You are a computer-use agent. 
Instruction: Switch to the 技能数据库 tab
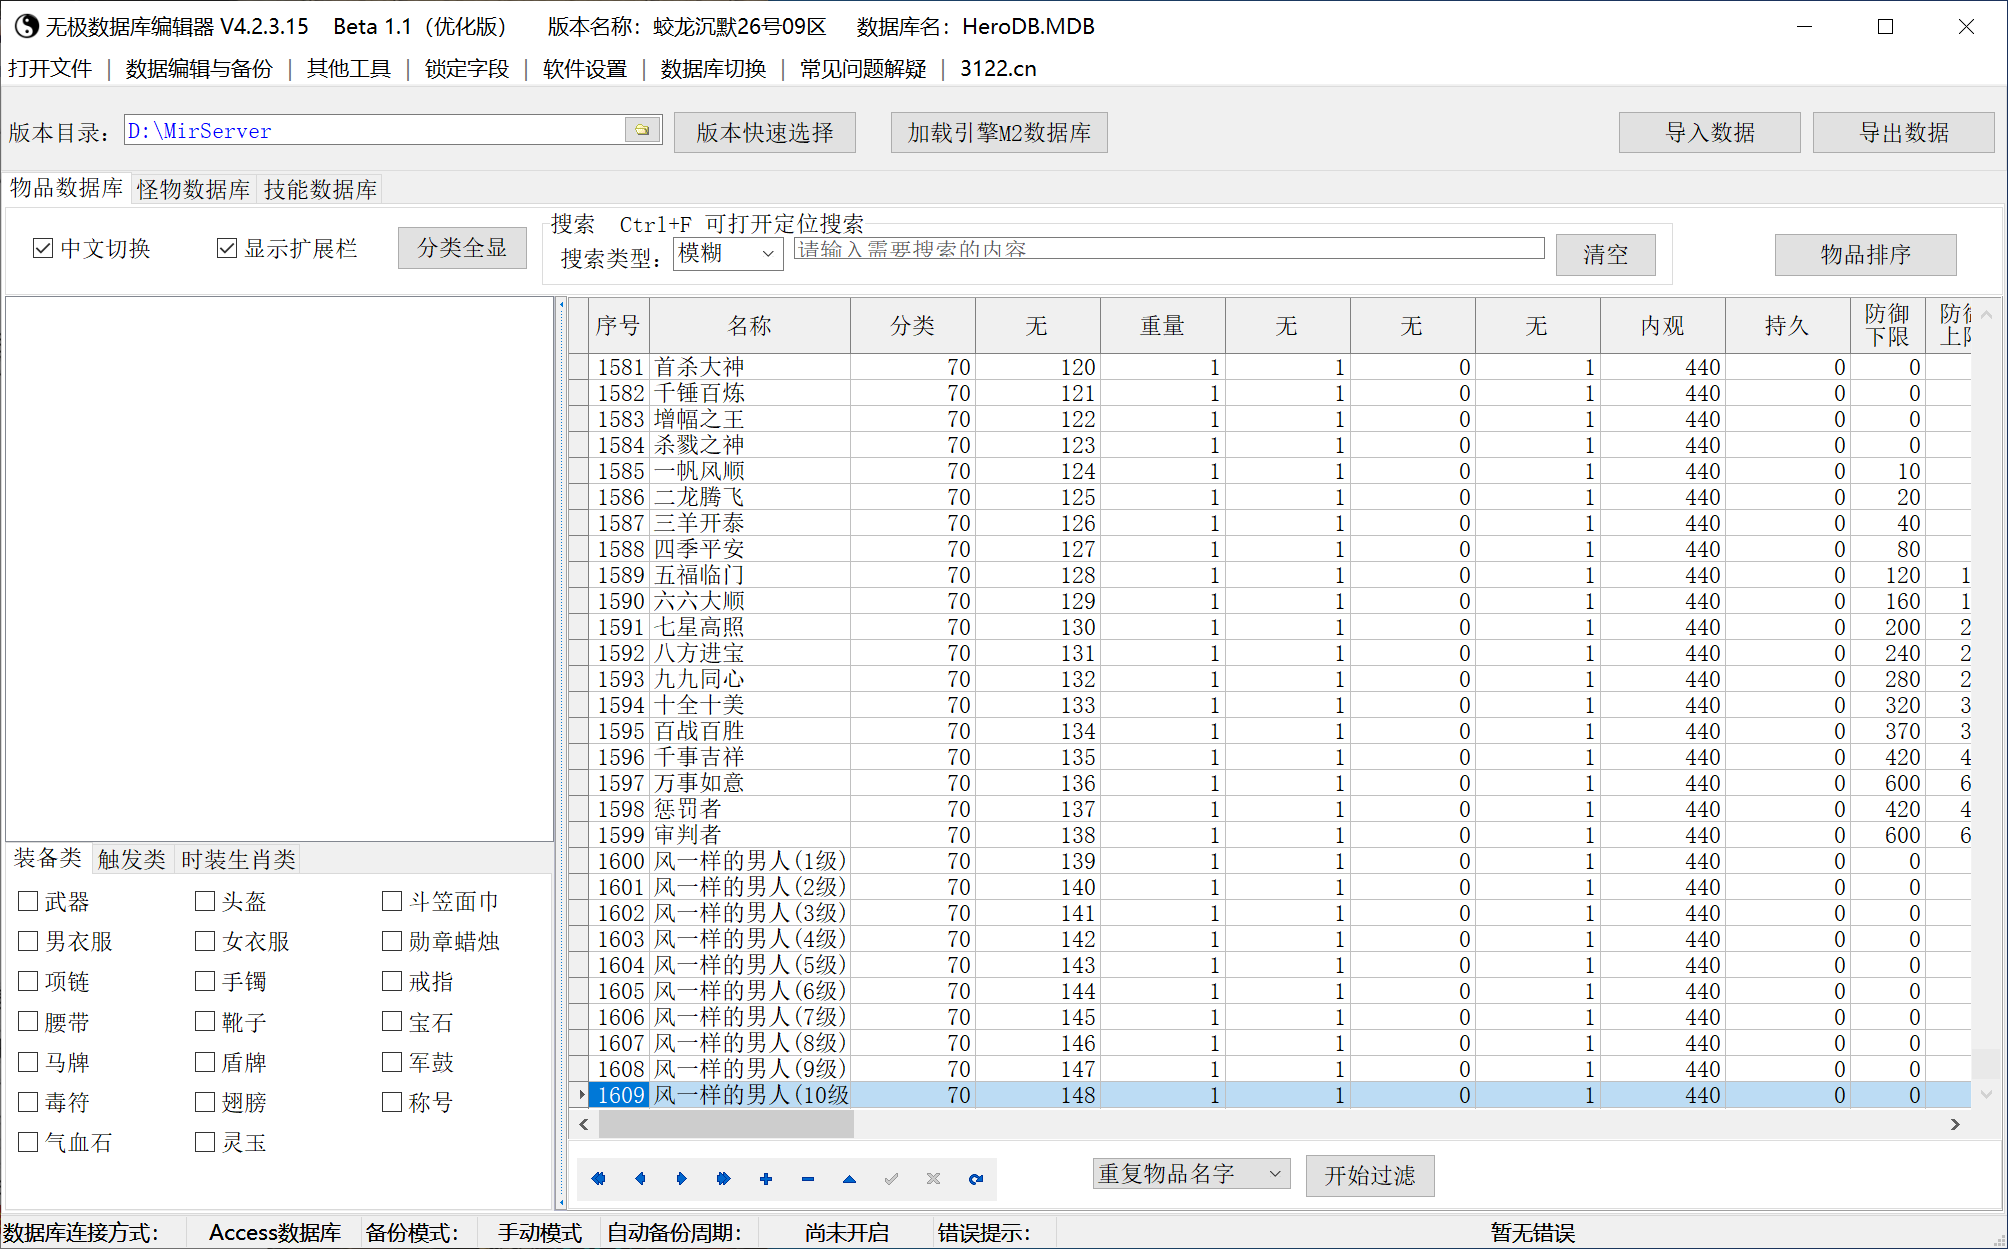[x=320, y=189]
